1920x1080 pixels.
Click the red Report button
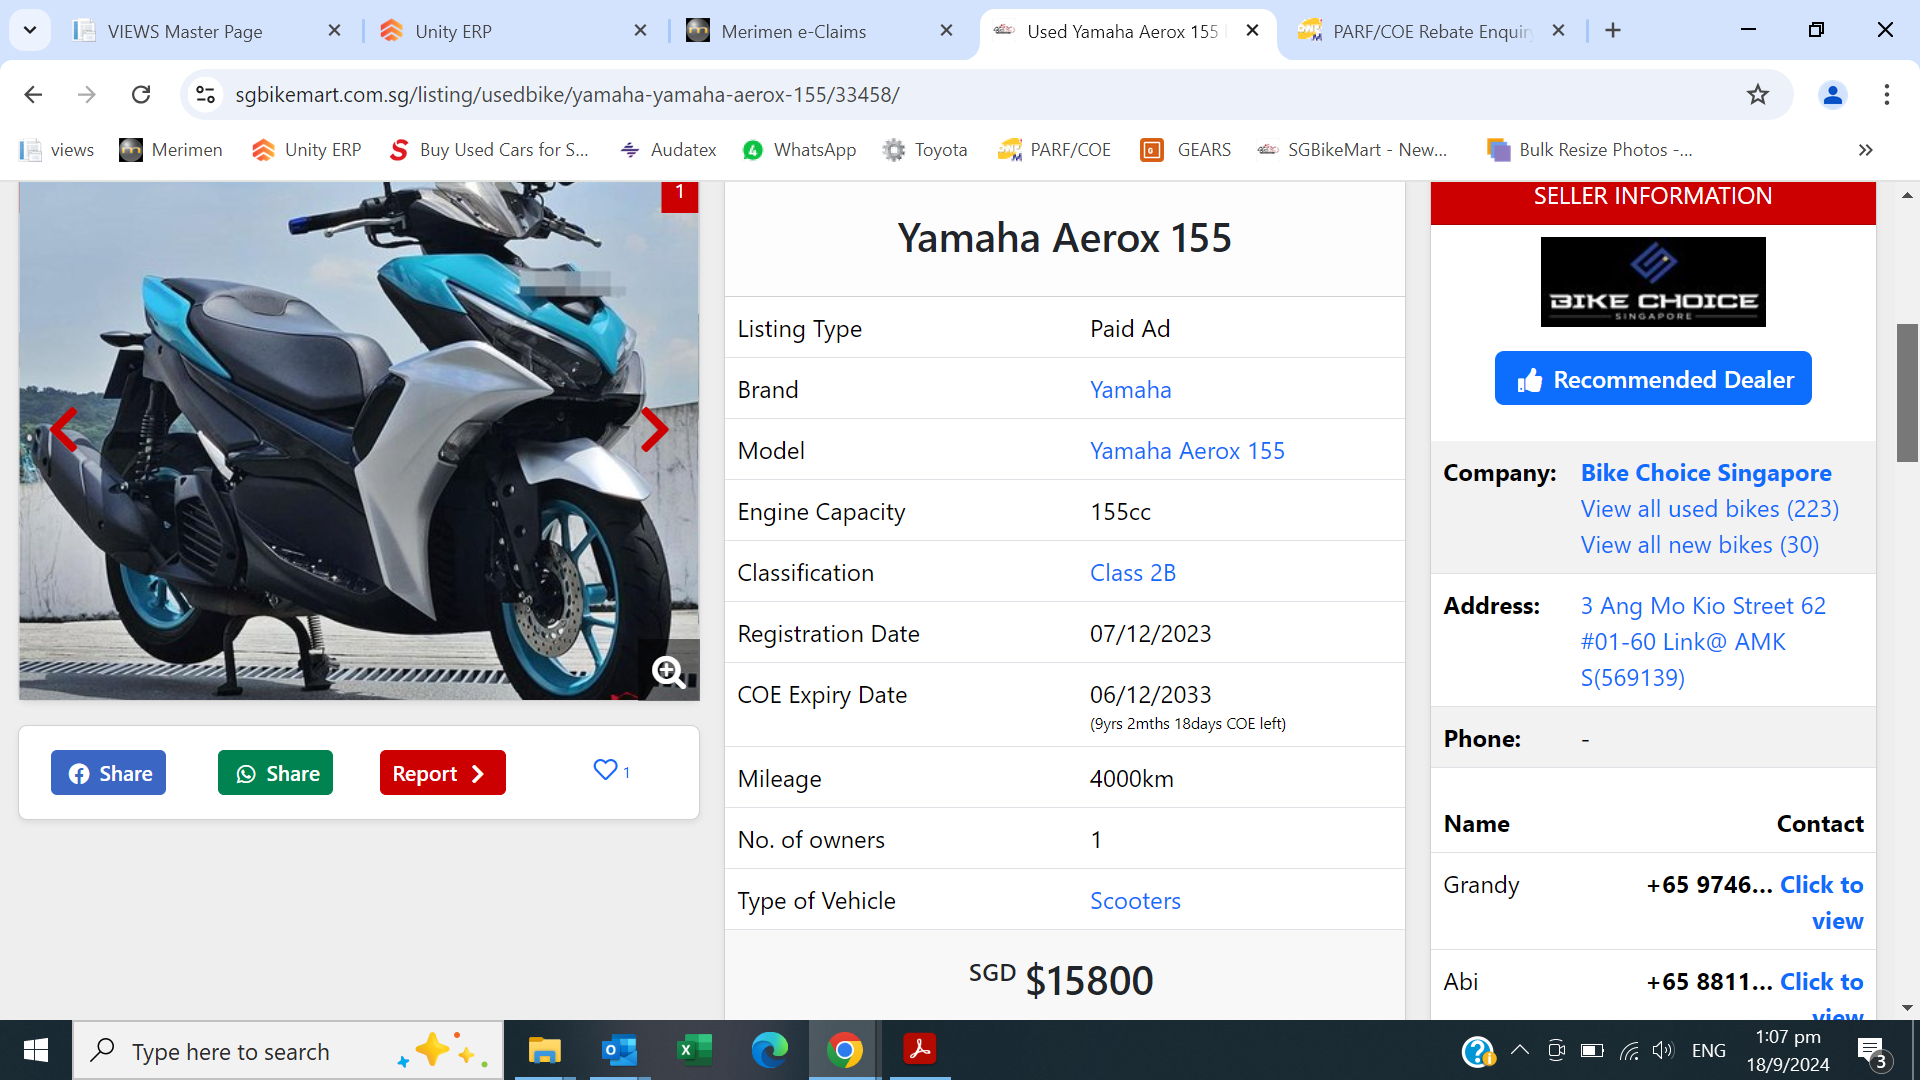click(x=442, y=773)
